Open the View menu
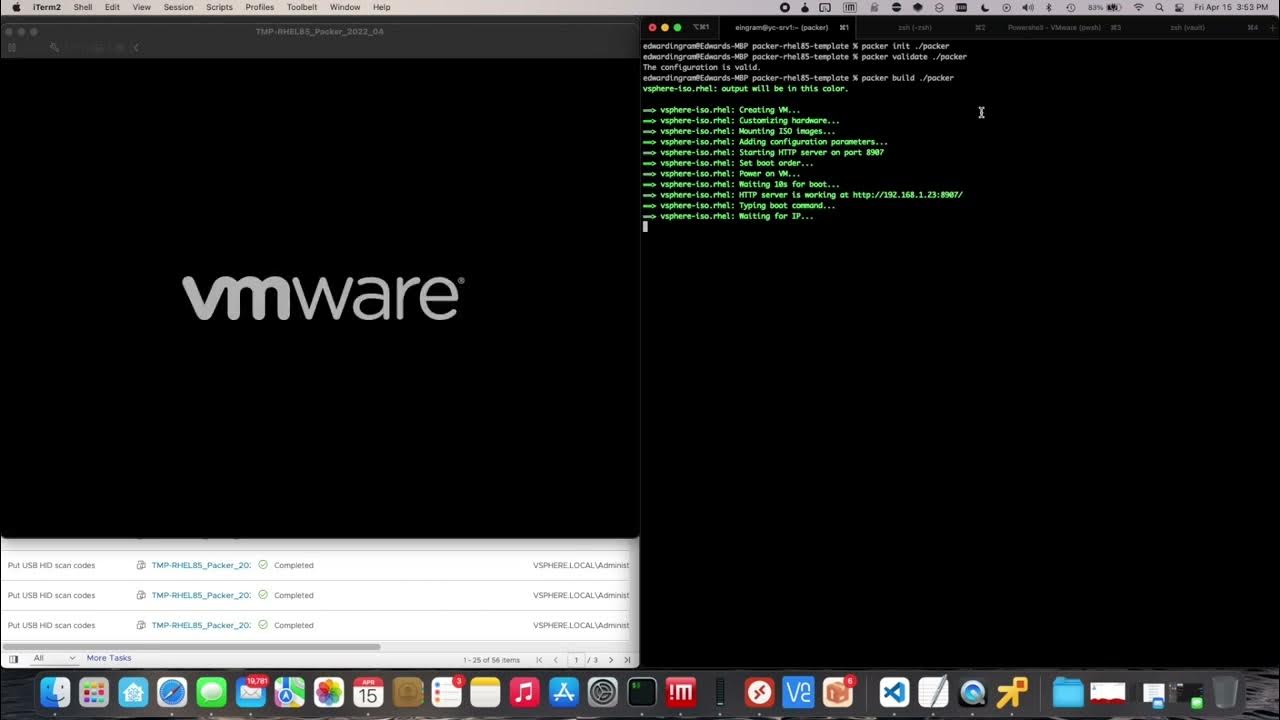1280x720 pixels. pos(142,7)
